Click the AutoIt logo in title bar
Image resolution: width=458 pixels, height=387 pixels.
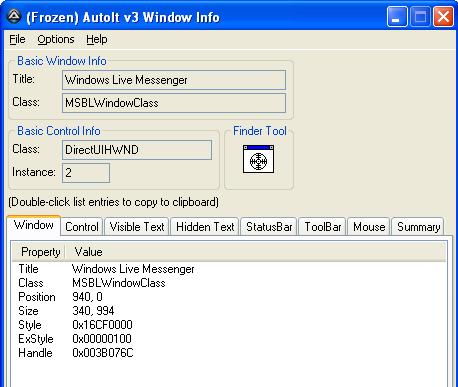(14, 16)
